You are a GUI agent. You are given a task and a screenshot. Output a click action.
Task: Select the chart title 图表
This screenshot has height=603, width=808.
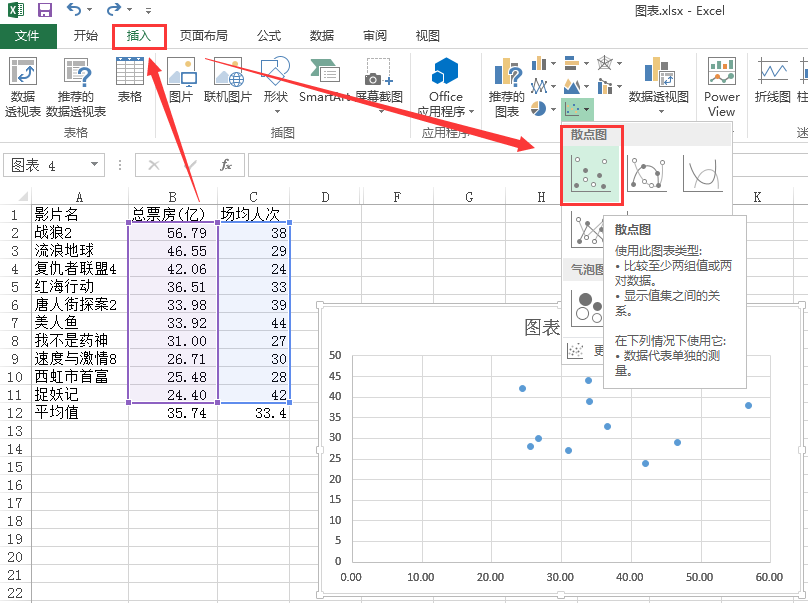542,327
